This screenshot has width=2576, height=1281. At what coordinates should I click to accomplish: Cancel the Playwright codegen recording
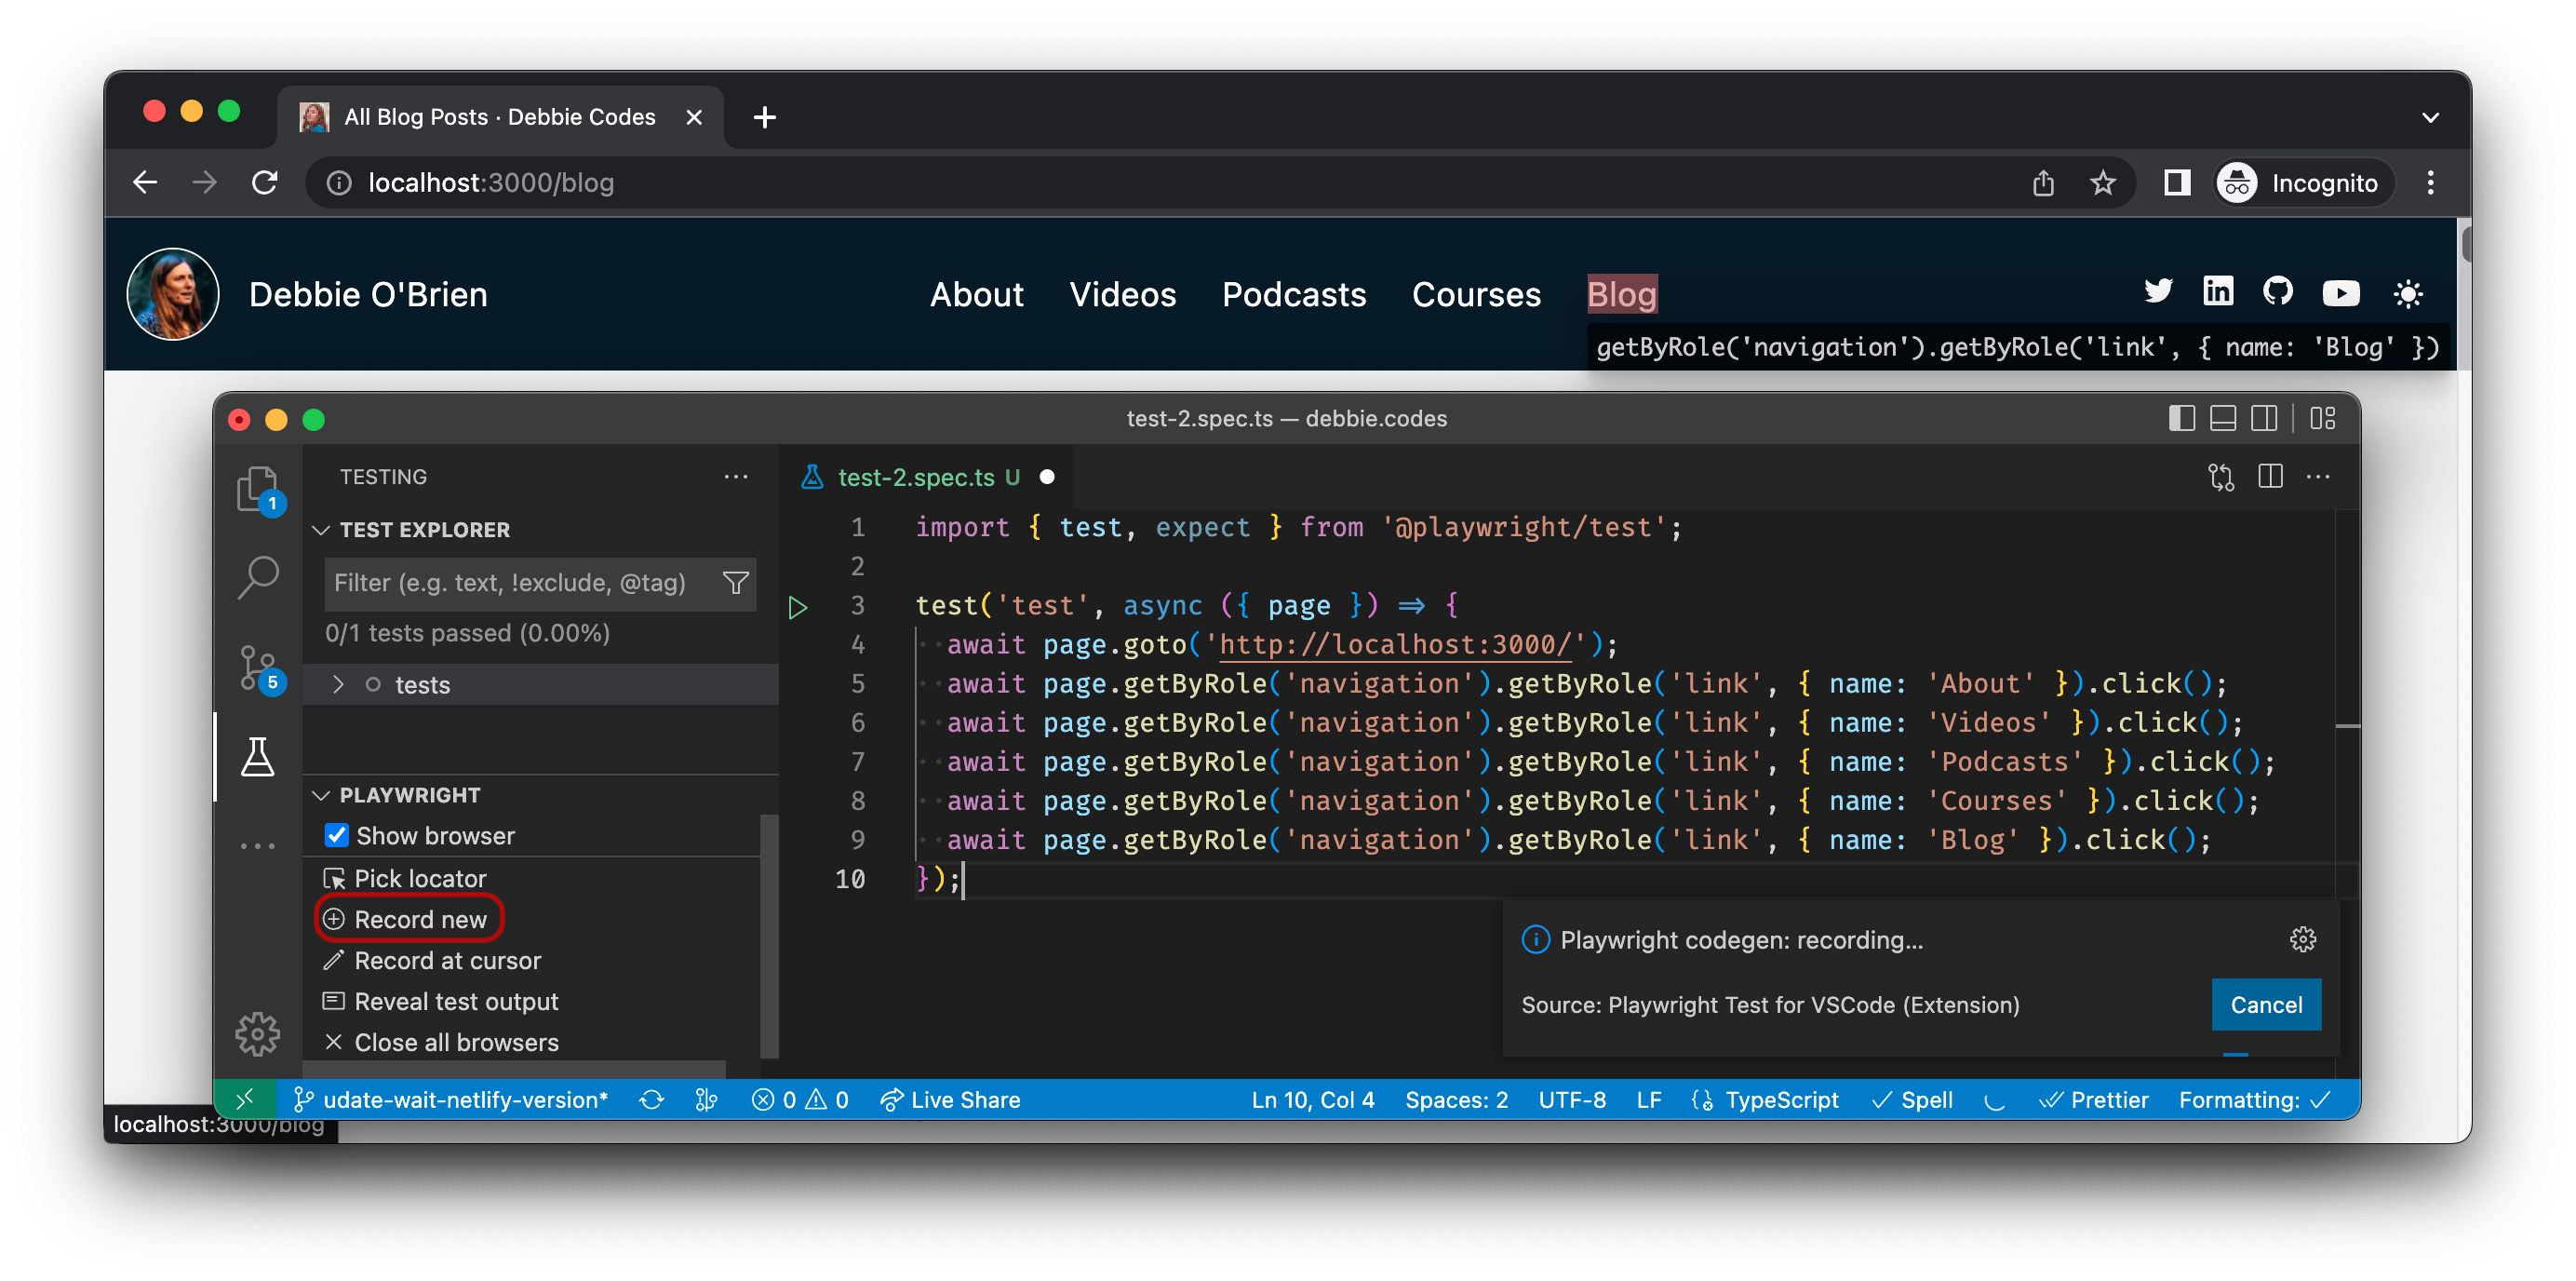[2265, 1005]
